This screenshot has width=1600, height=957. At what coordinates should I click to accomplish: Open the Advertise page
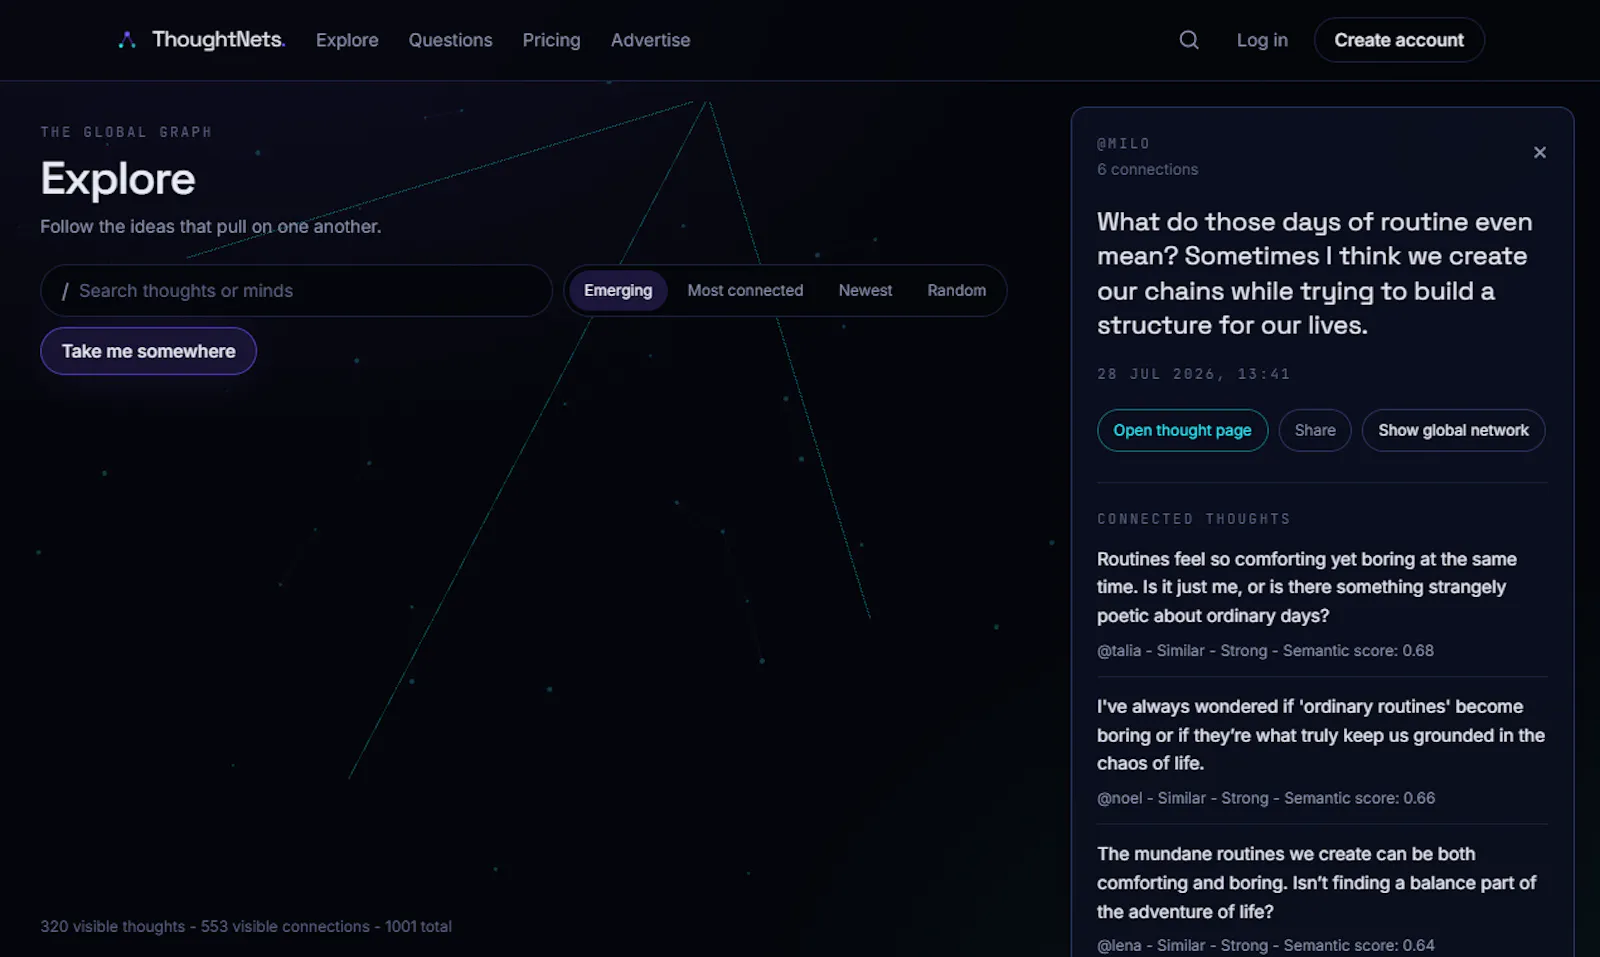[x=650, y=40]
